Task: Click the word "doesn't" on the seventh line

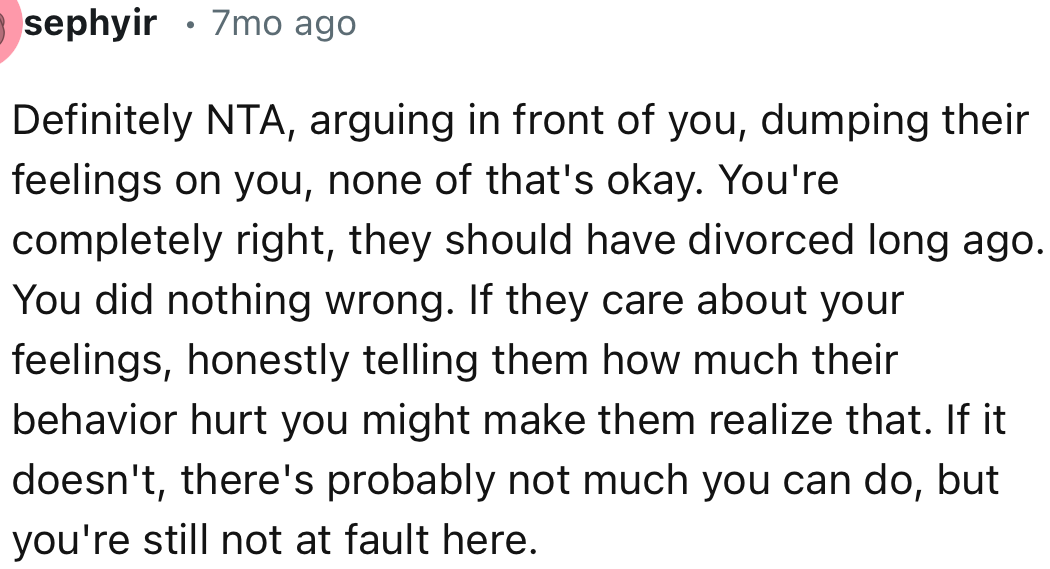Action: [x=77, y=481]
